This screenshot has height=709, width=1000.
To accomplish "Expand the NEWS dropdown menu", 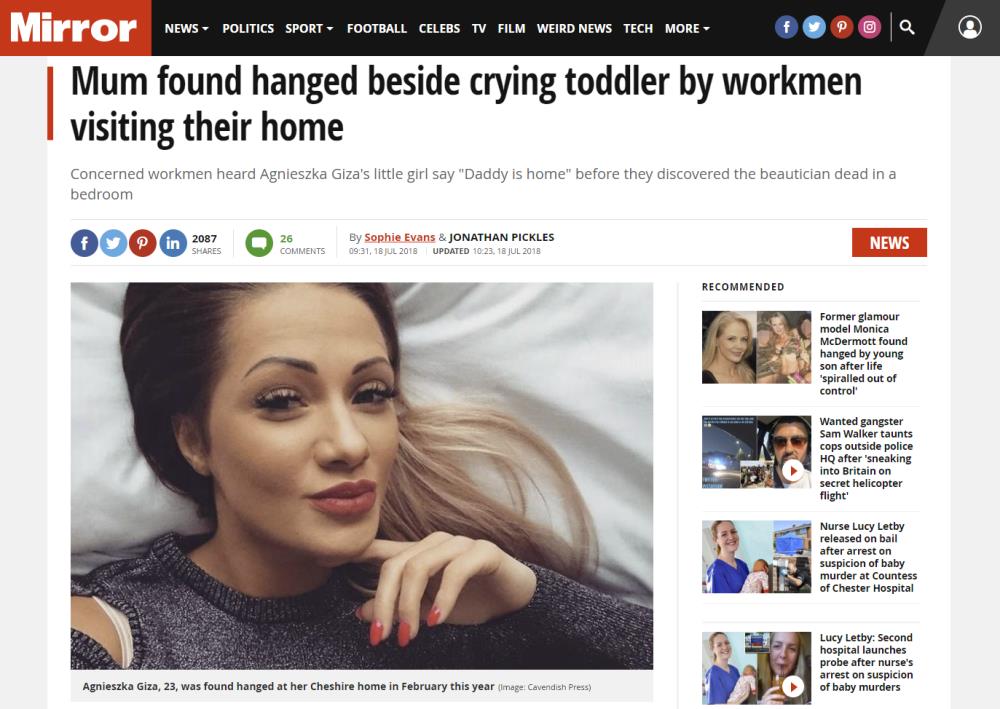I will pyautogui.click(x=186, y=29).
